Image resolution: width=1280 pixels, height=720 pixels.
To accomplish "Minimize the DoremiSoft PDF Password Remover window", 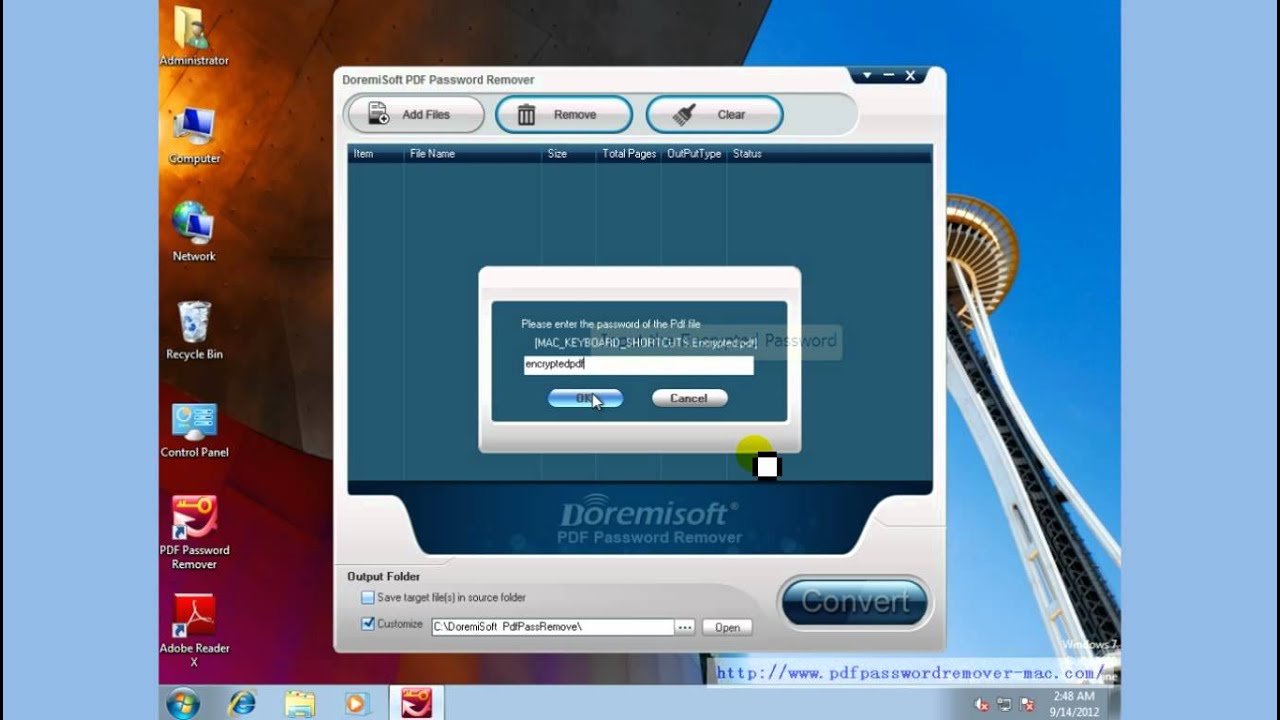I will tap(889, 75).
